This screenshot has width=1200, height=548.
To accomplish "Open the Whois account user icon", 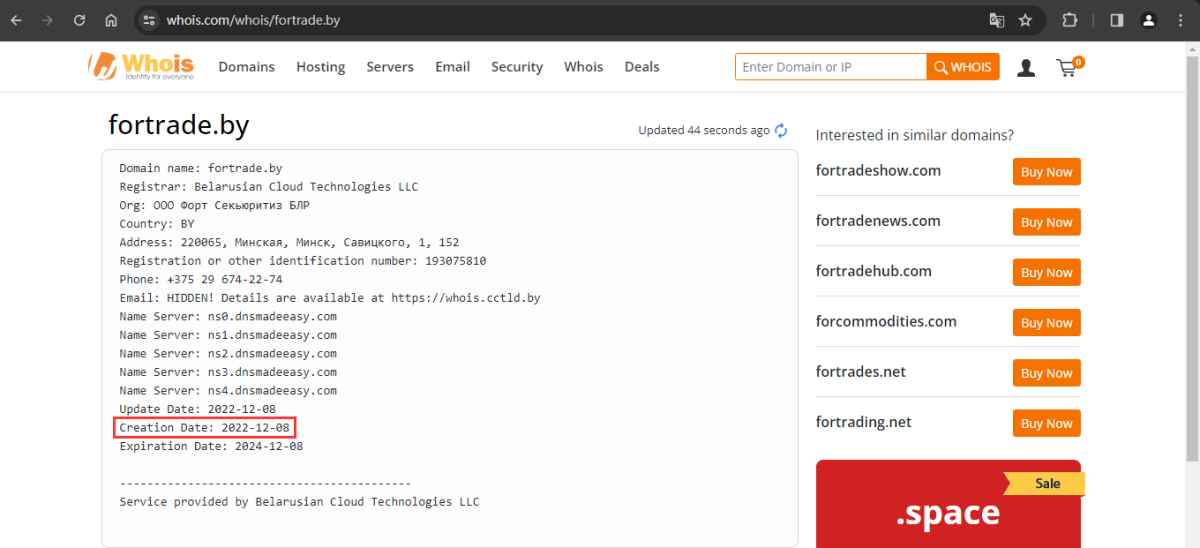I will tap(1026, 67).
